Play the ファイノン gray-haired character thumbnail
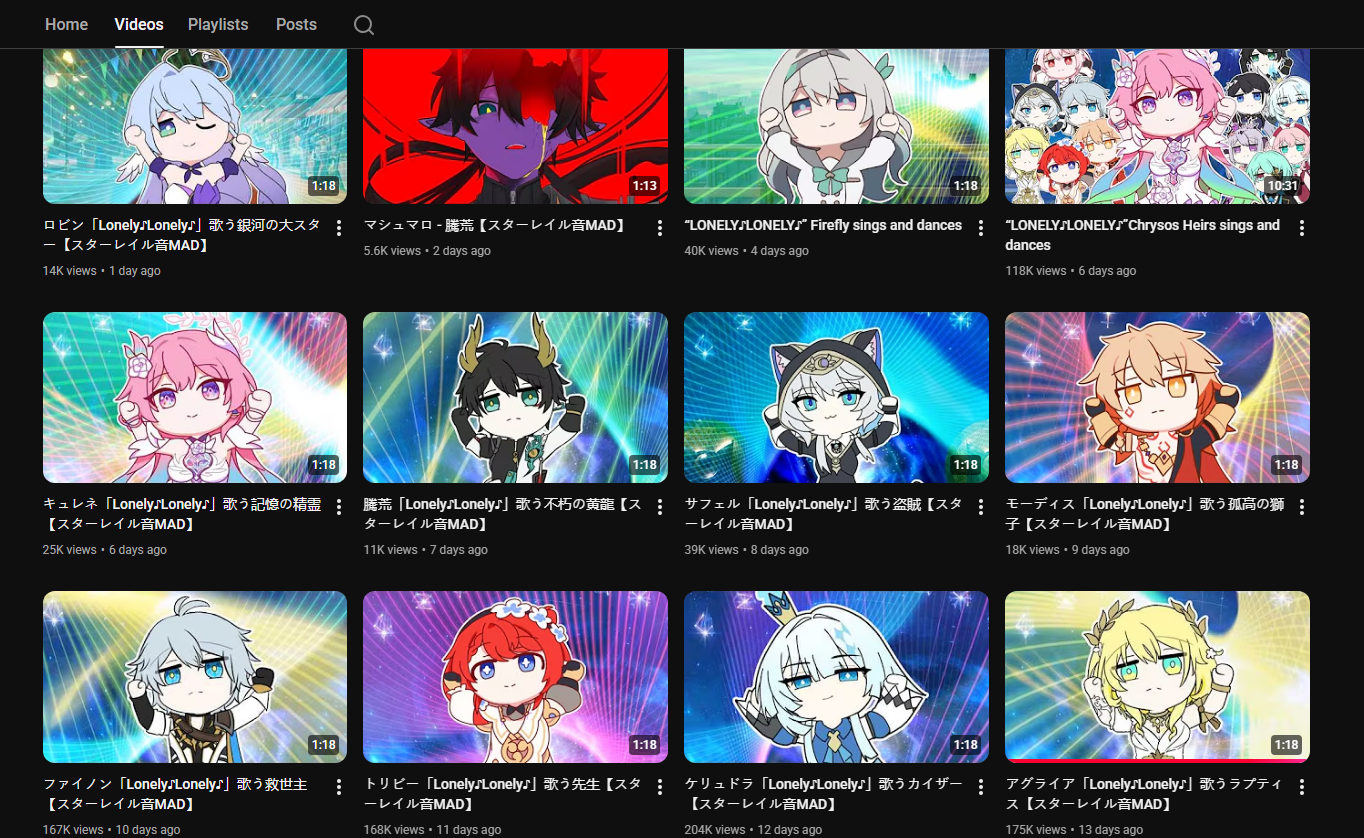 195,677
